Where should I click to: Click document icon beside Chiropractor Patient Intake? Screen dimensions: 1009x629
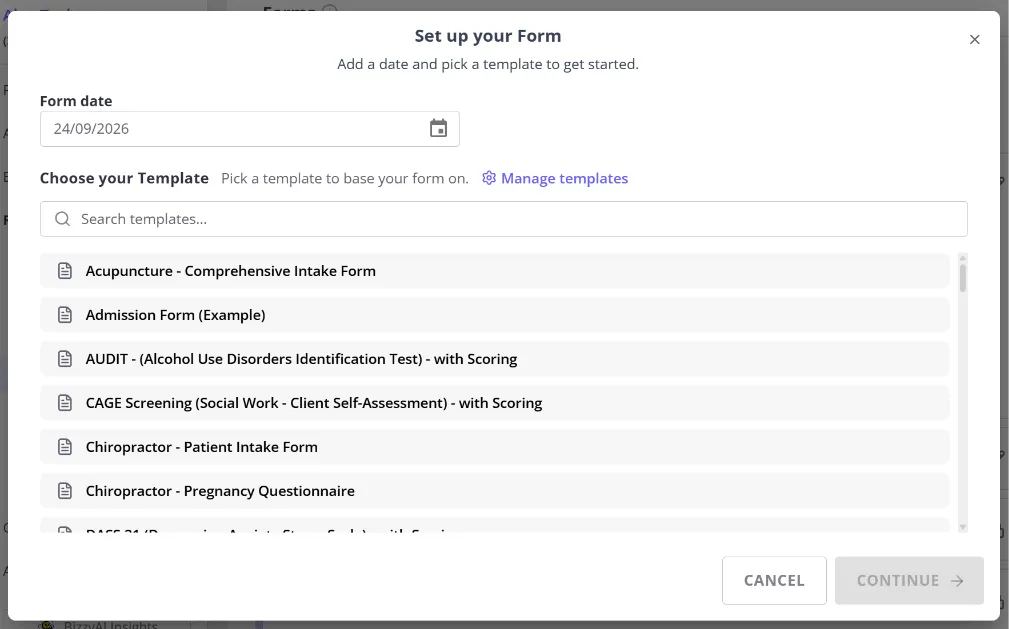pos(65,447)
